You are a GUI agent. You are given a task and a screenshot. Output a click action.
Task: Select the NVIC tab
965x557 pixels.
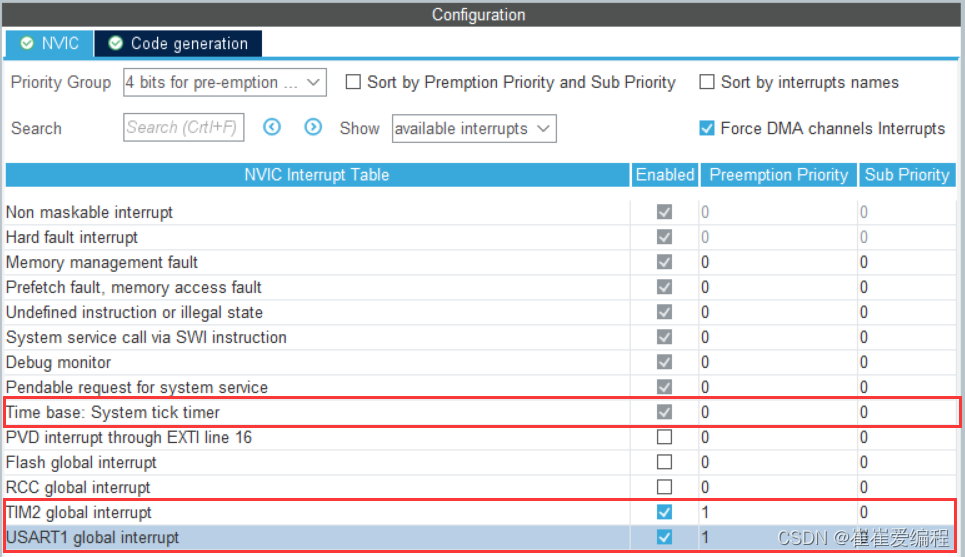pyautogui.click(x=49, y=44)
